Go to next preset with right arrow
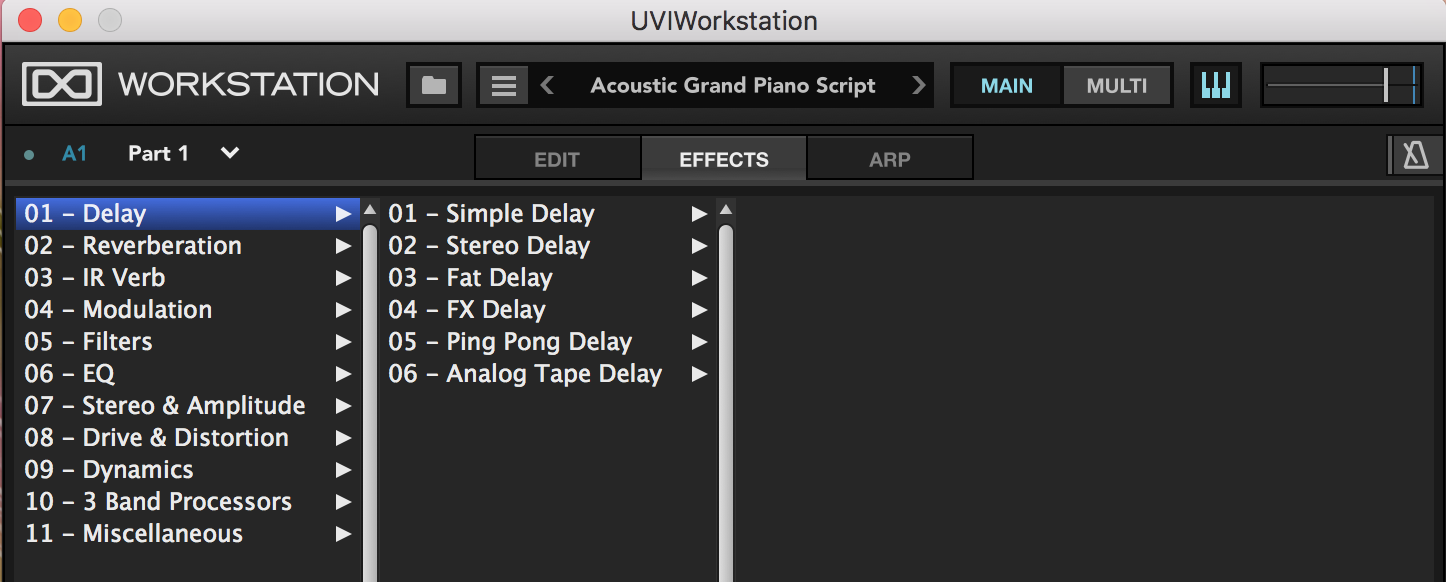Viewport: 1446px width, 582px height. (x=918, y=85)
